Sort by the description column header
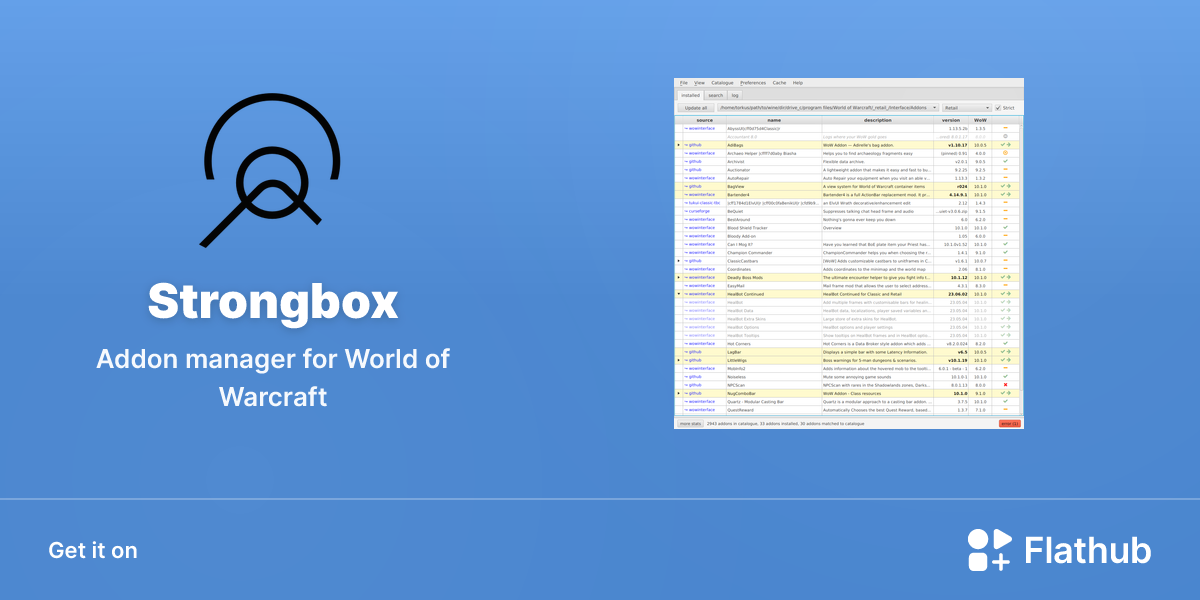Screen dimensions: 1200x600 click(878, 120)
